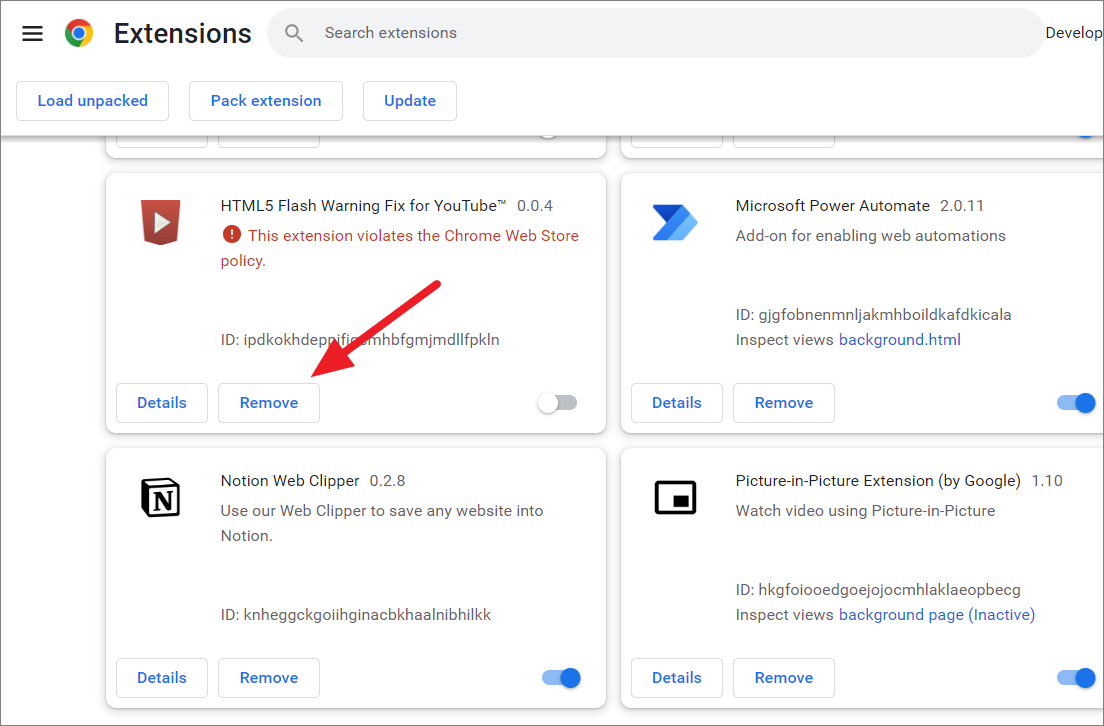The width and height of the screenshot is (1104, 726).
Task: Click the HTML5 Flash Warning Fix for YouTube title
Action: tap(363, 206)
